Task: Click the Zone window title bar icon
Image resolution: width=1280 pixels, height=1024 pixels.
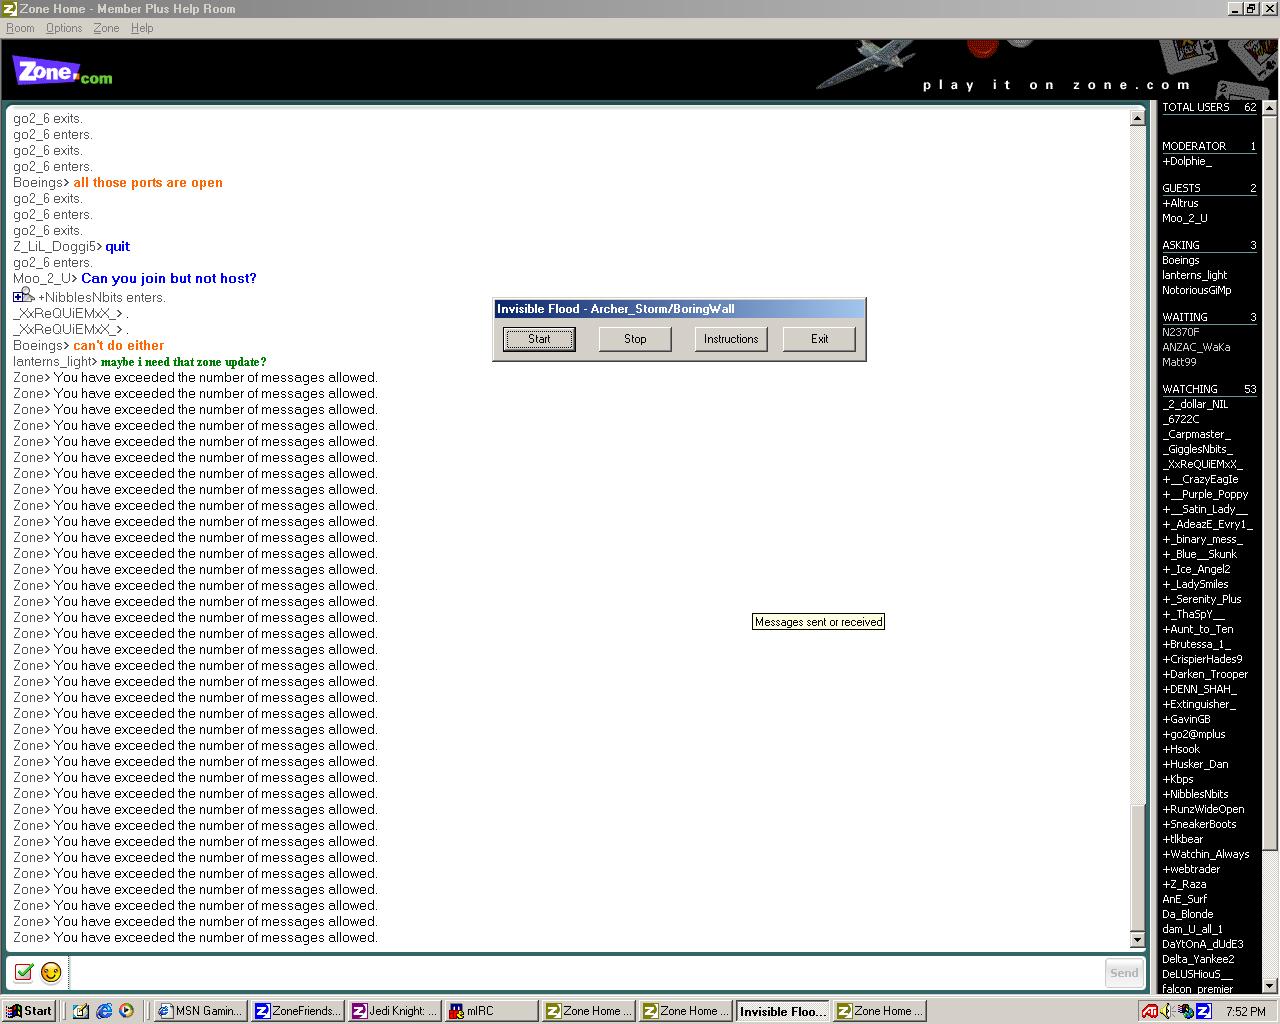Action: tap(9, 9)
